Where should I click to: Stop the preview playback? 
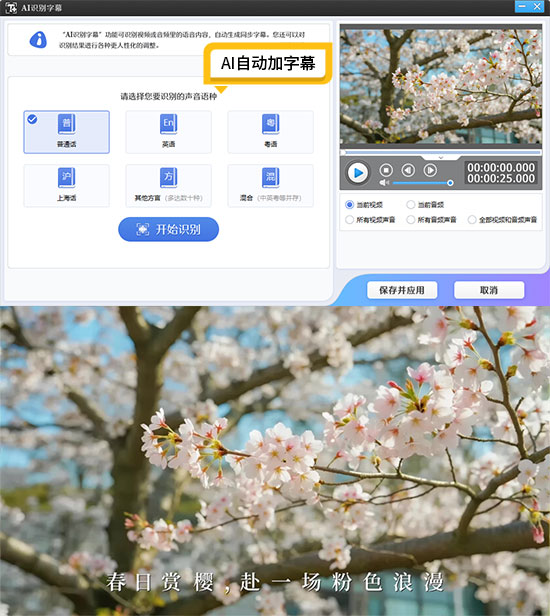[x=386, y=170]
